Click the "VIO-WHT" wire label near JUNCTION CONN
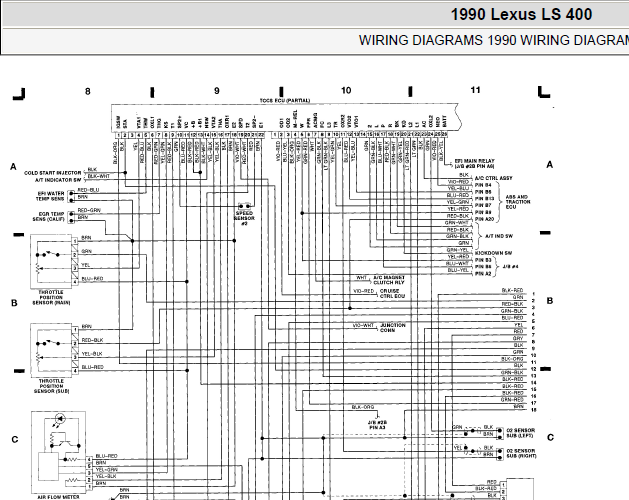The width and height of the screenshot is (629, 500). 363,325
